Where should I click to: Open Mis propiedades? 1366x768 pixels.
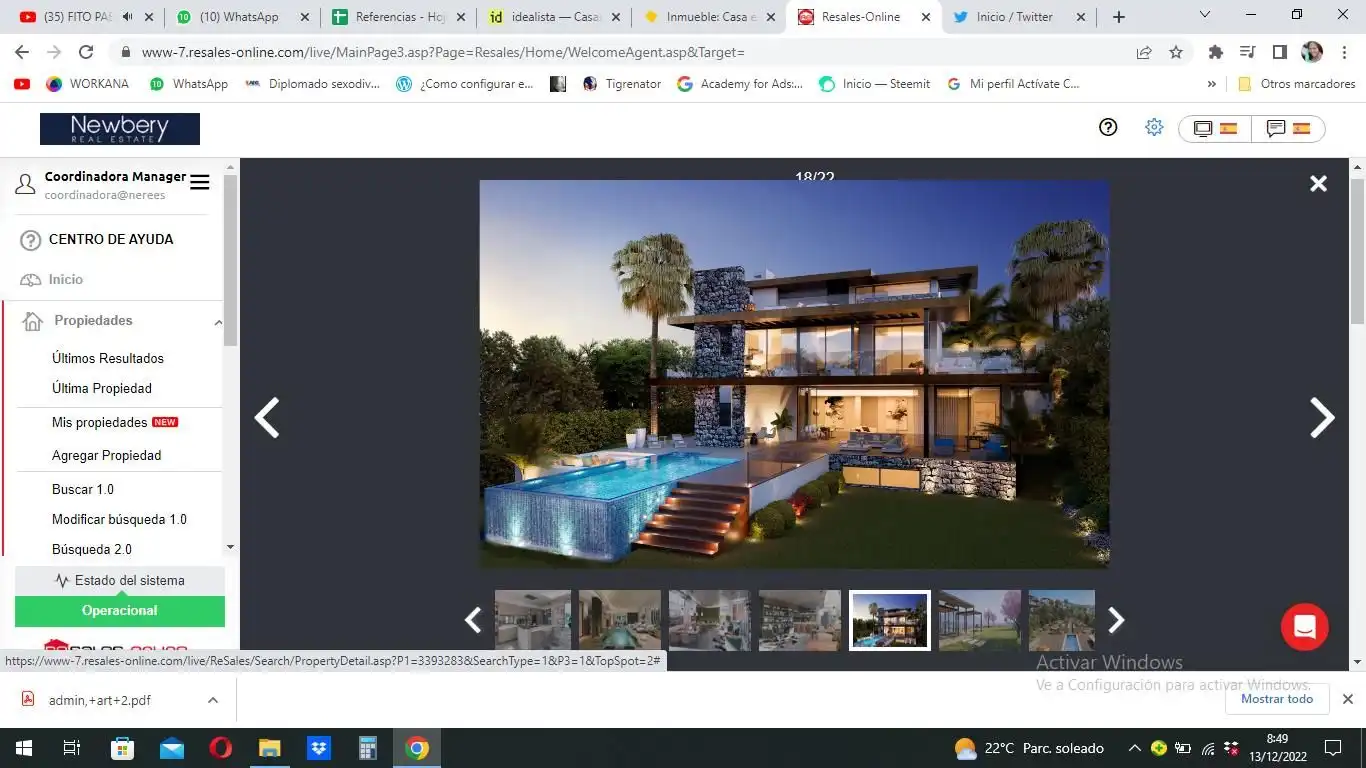[100, 422]
